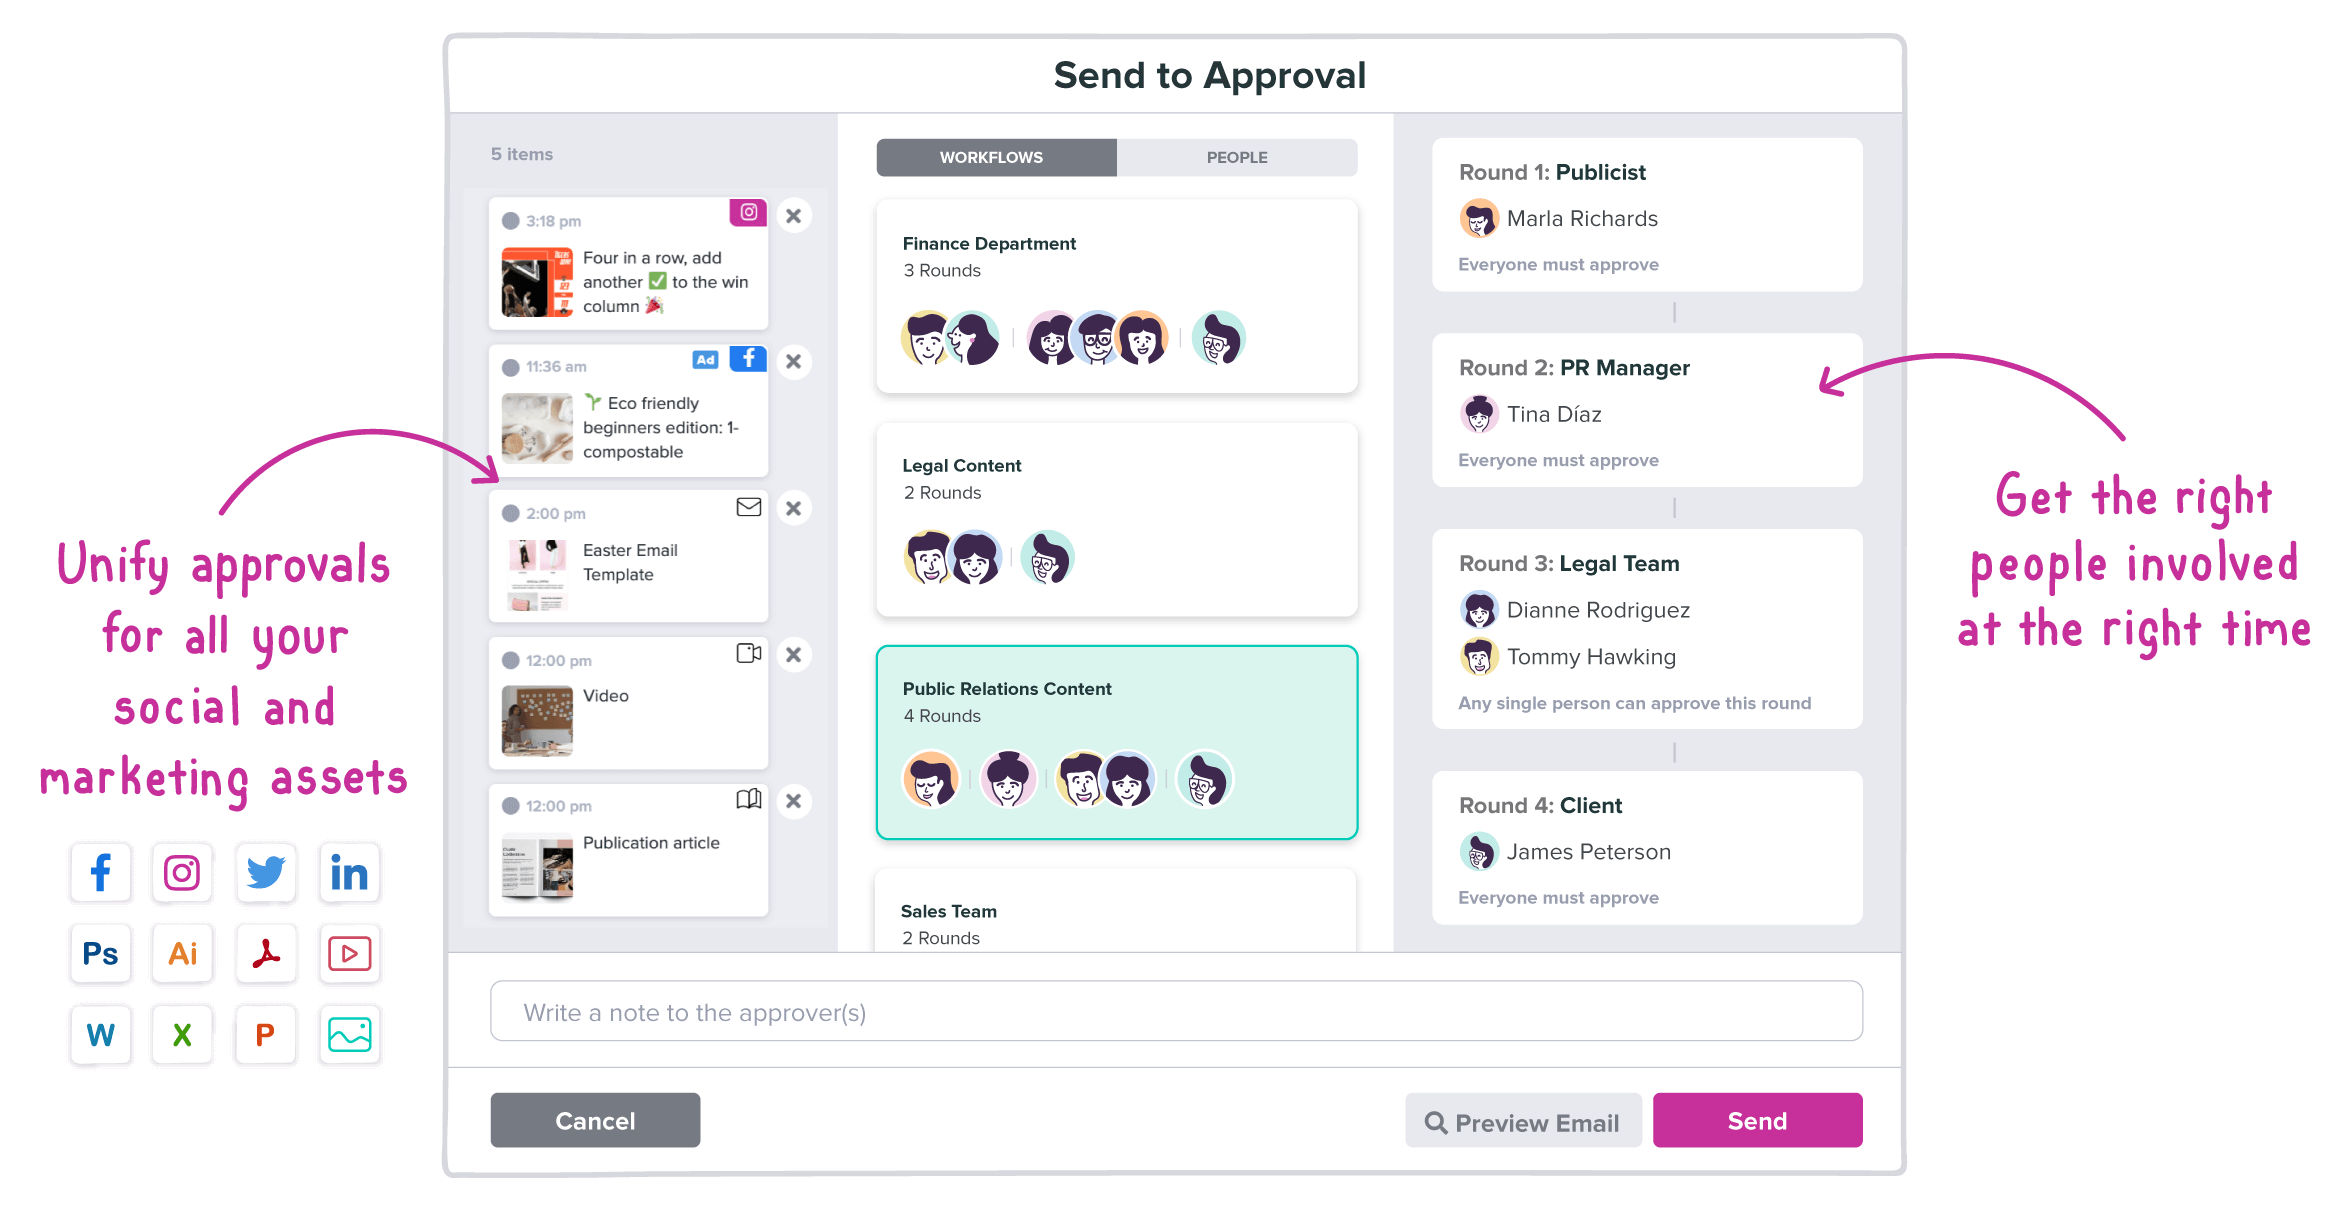Click the Word (W) icon

tap(100, 1035)
